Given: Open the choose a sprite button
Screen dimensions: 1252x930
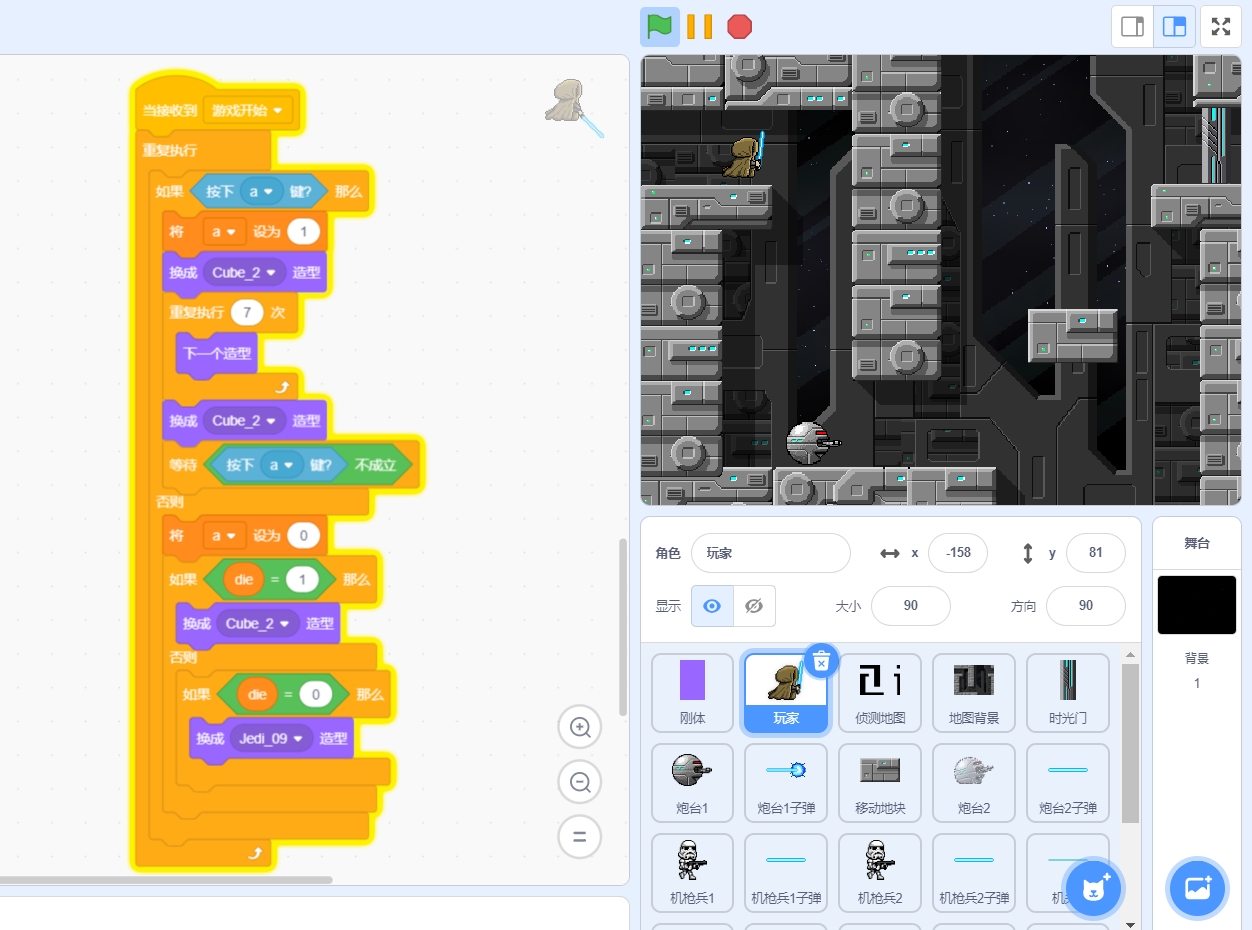Looking at the screenshot, I should coord(1095,887).
